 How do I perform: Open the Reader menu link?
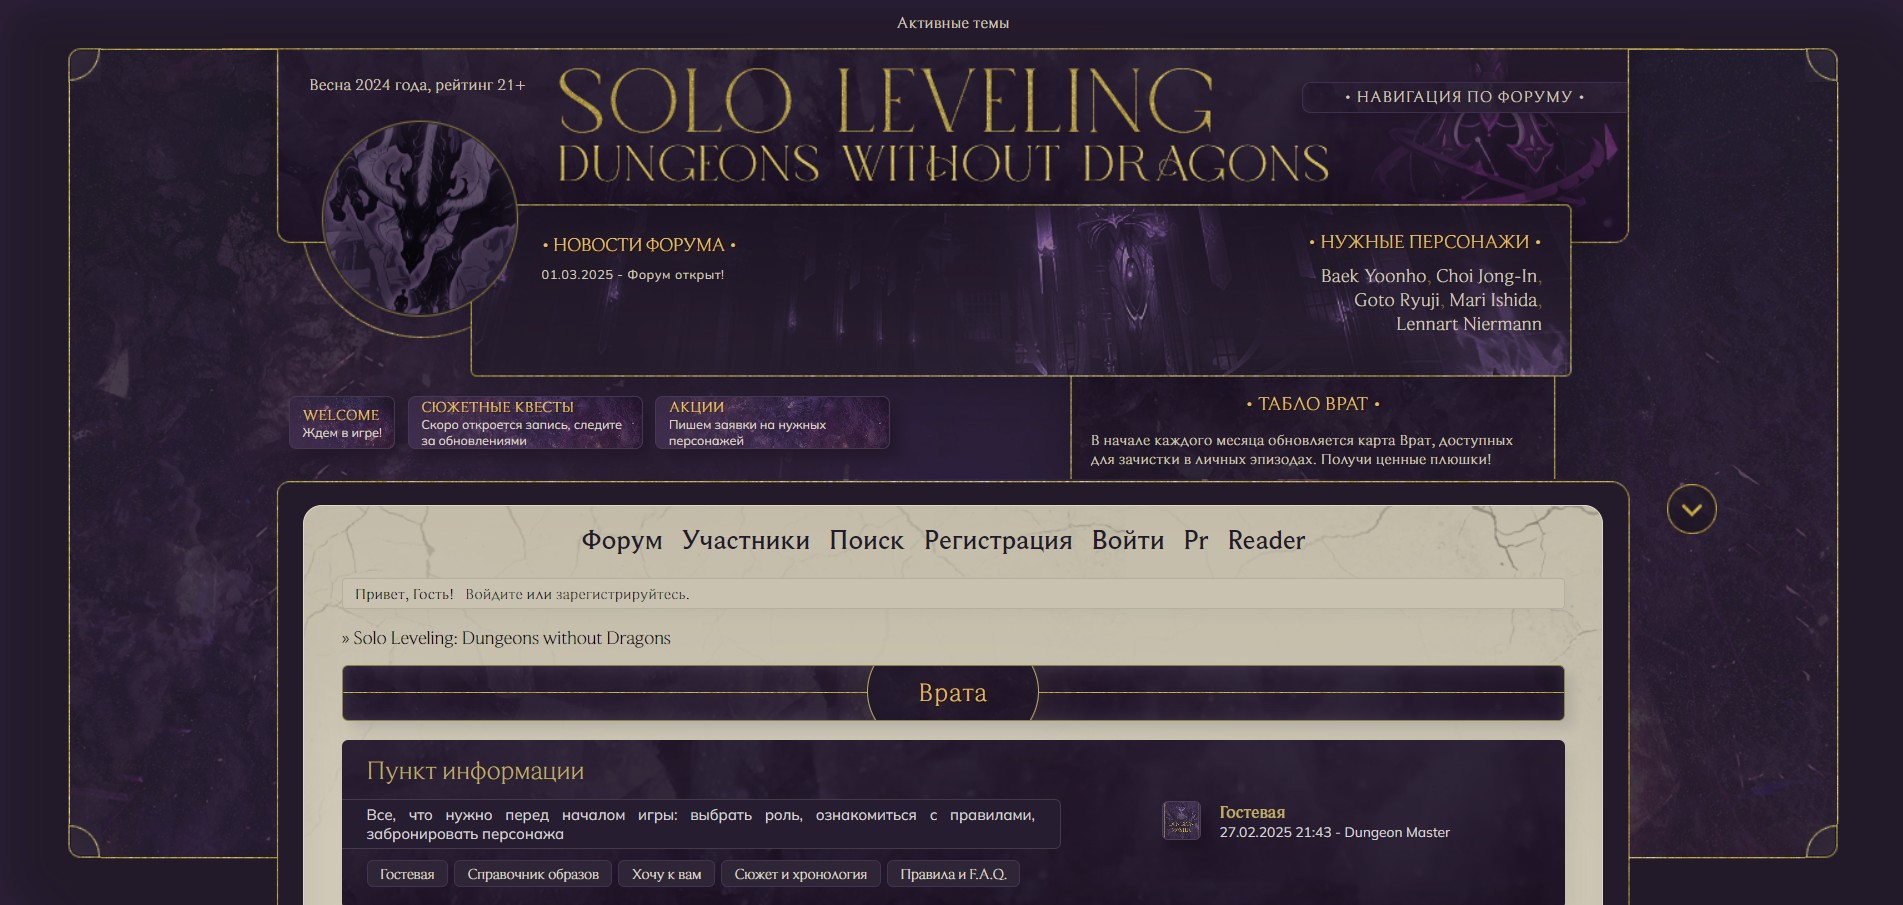coord(1266,540)
